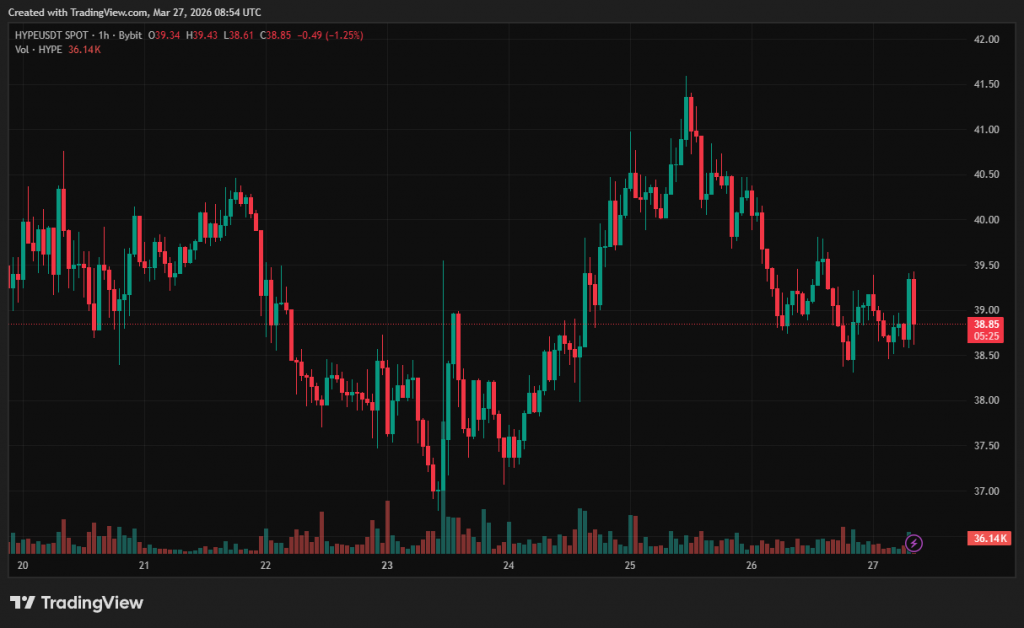Viewport: 1024px width, 628px height.
Task: Click the 36.14K volume label on axis
Action: pos(989,539)
